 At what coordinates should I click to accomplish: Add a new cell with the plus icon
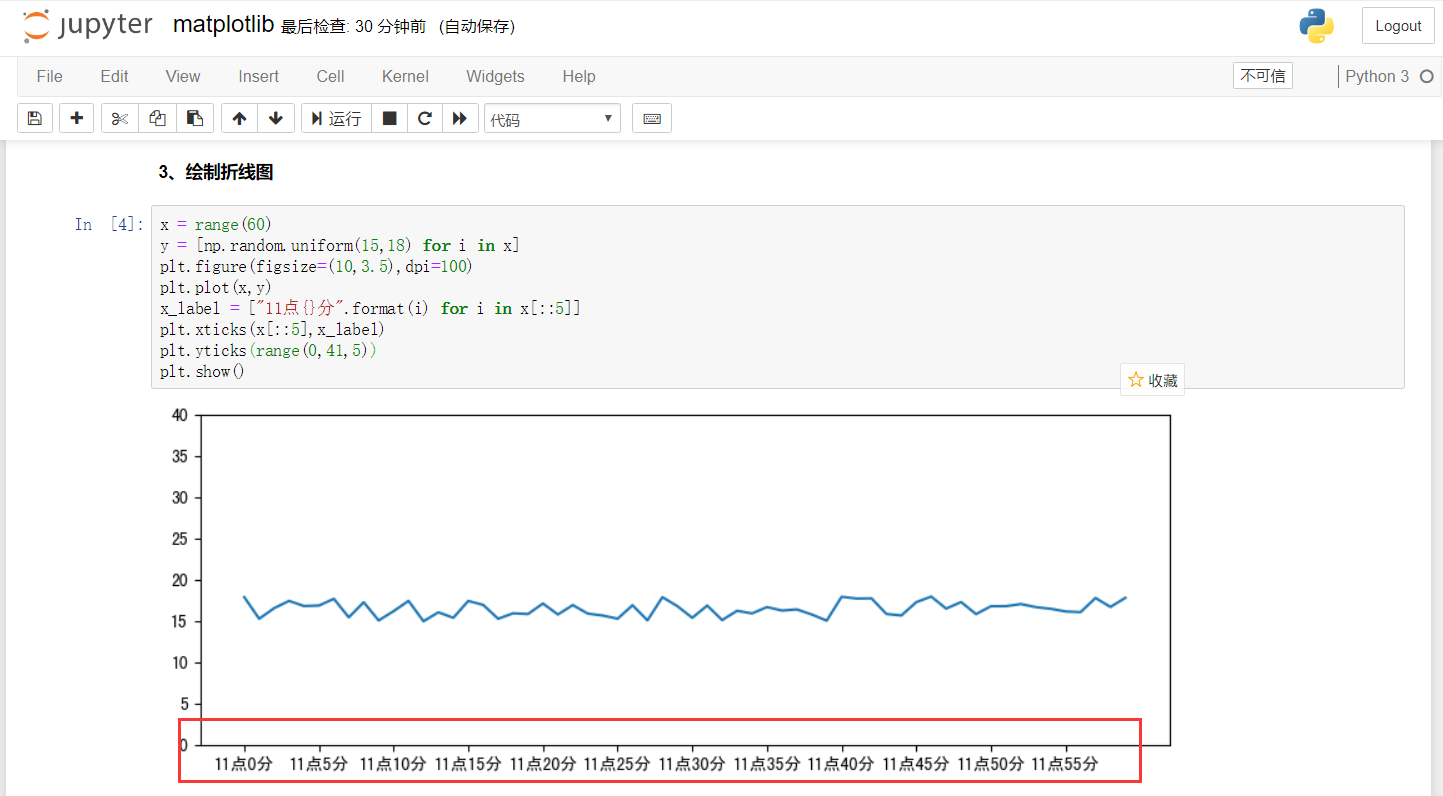pyautogui.click(x=76, y=117)
